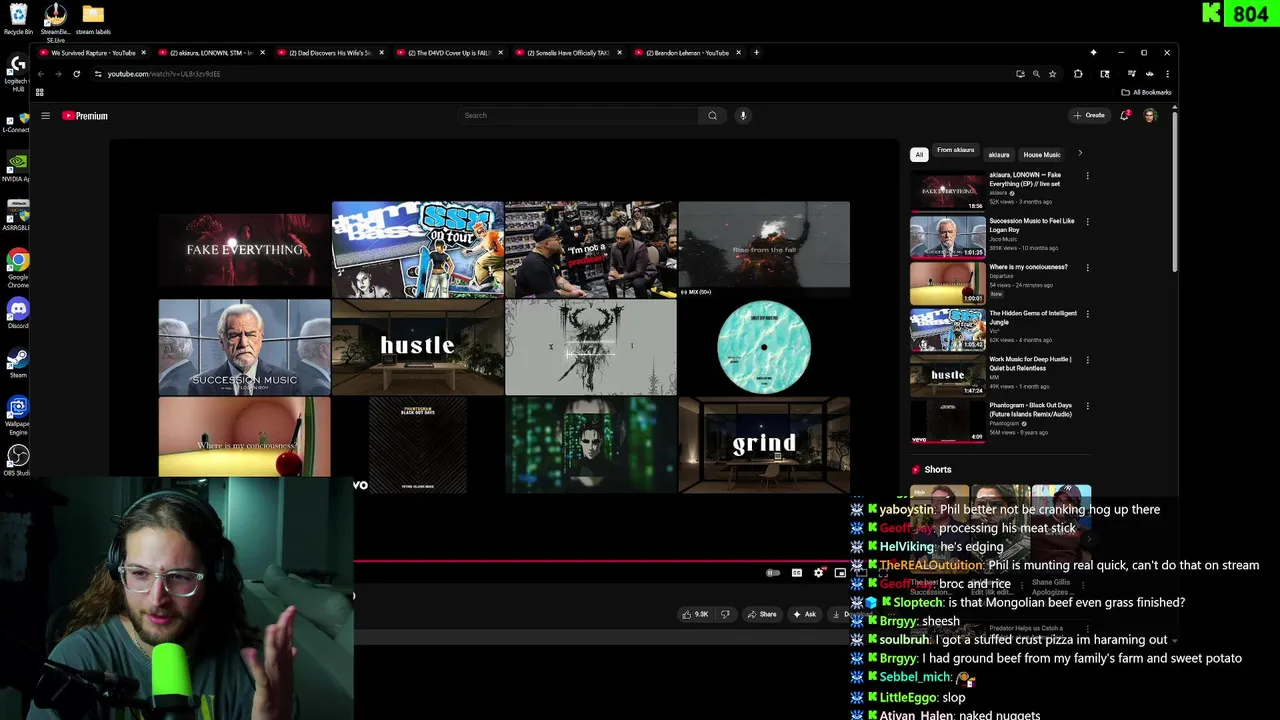This screenshot has height=720, width=1280.
Task: Switch to 'Somalis Have Officially' tab
Action: (x=568, y=53)
